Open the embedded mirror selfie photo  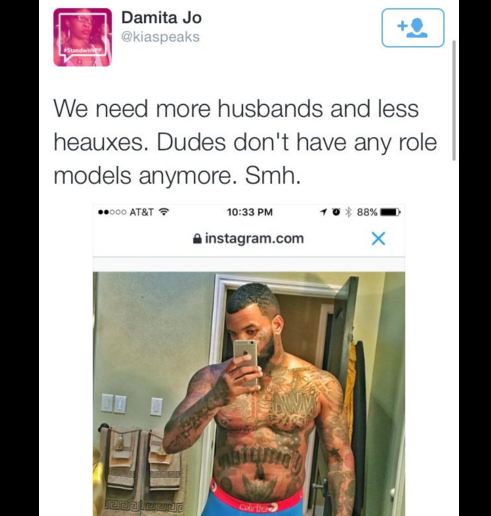(x=249, y=394)
